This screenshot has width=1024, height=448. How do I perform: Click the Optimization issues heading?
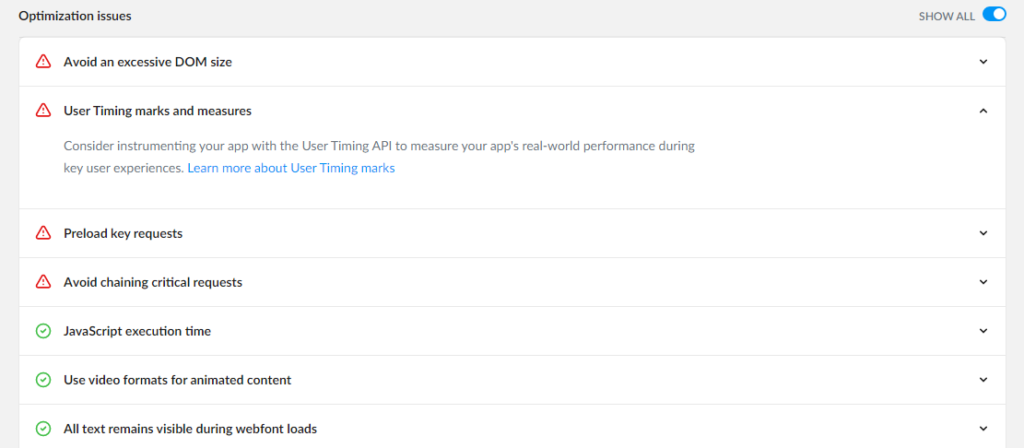point(75,16)
